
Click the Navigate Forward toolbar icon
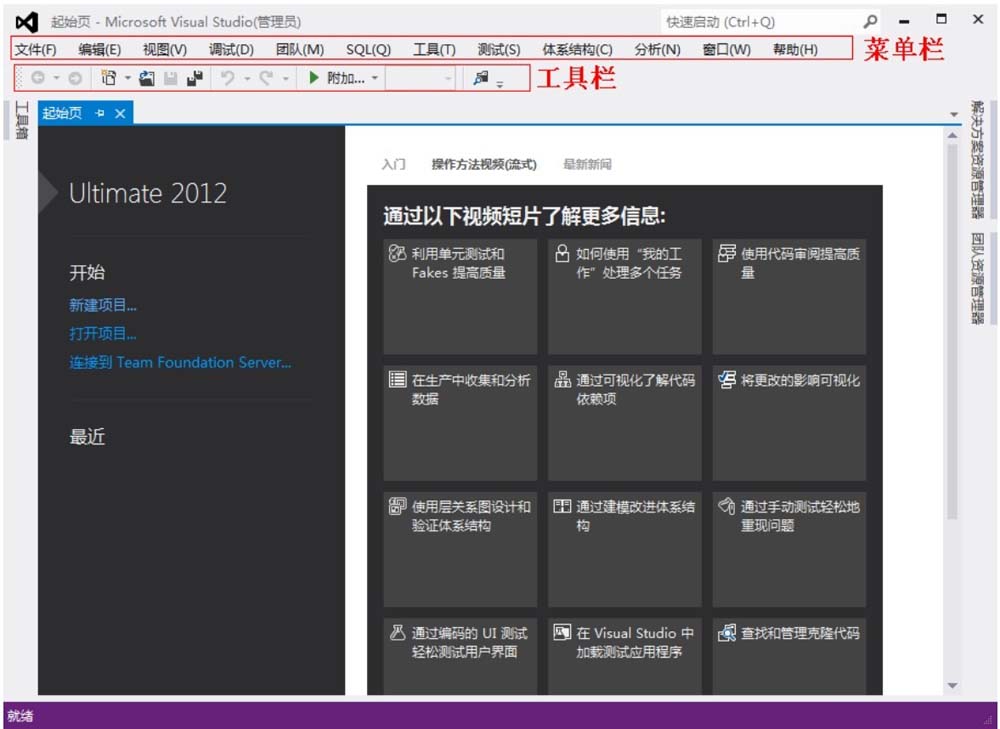pos(75,78)
